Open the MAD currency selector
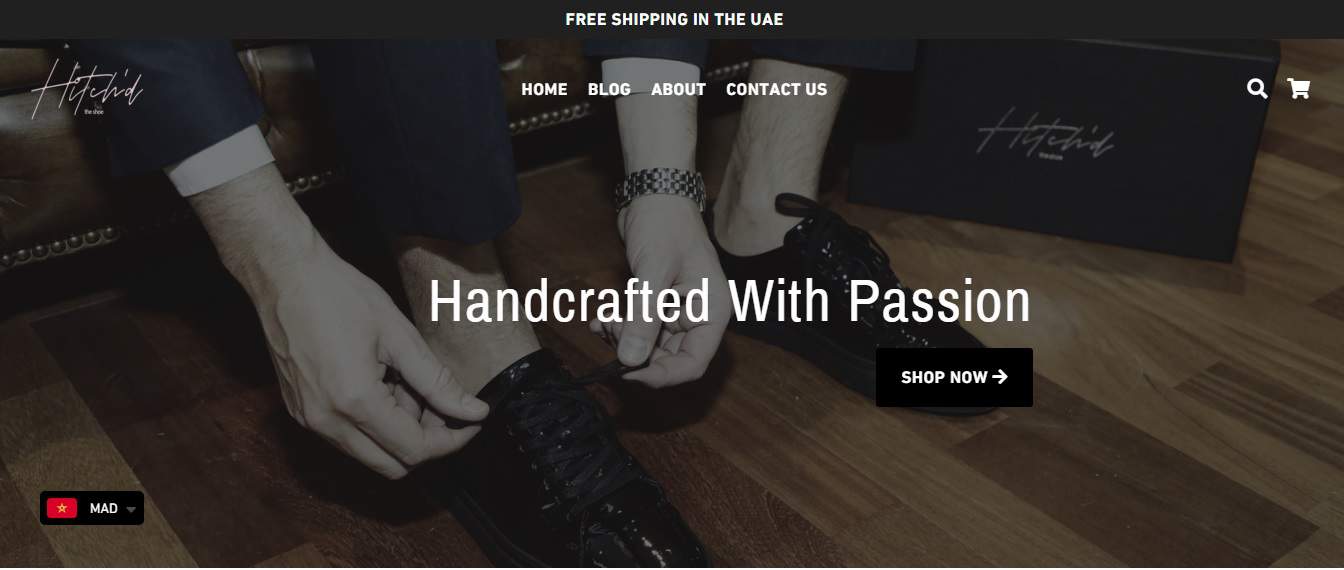This screenshot has height=570, width=1344. tap(92, 508)
